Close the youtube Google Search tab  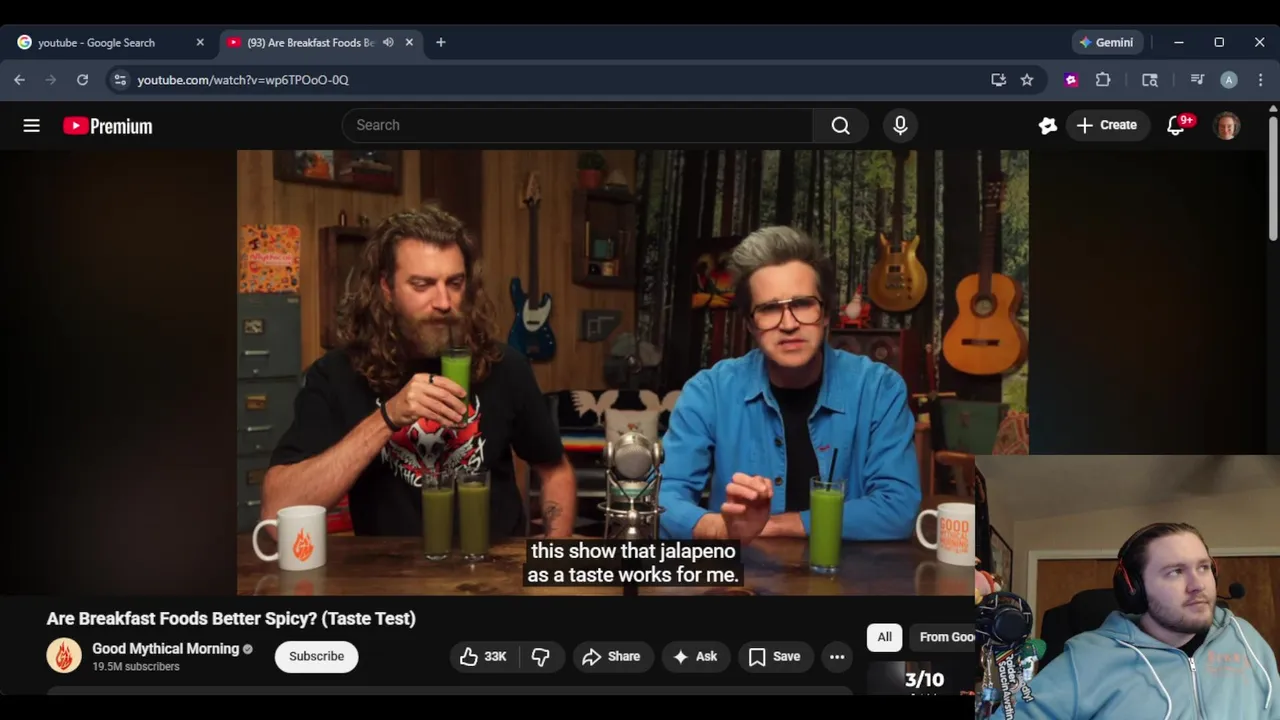tap(200, 43)
